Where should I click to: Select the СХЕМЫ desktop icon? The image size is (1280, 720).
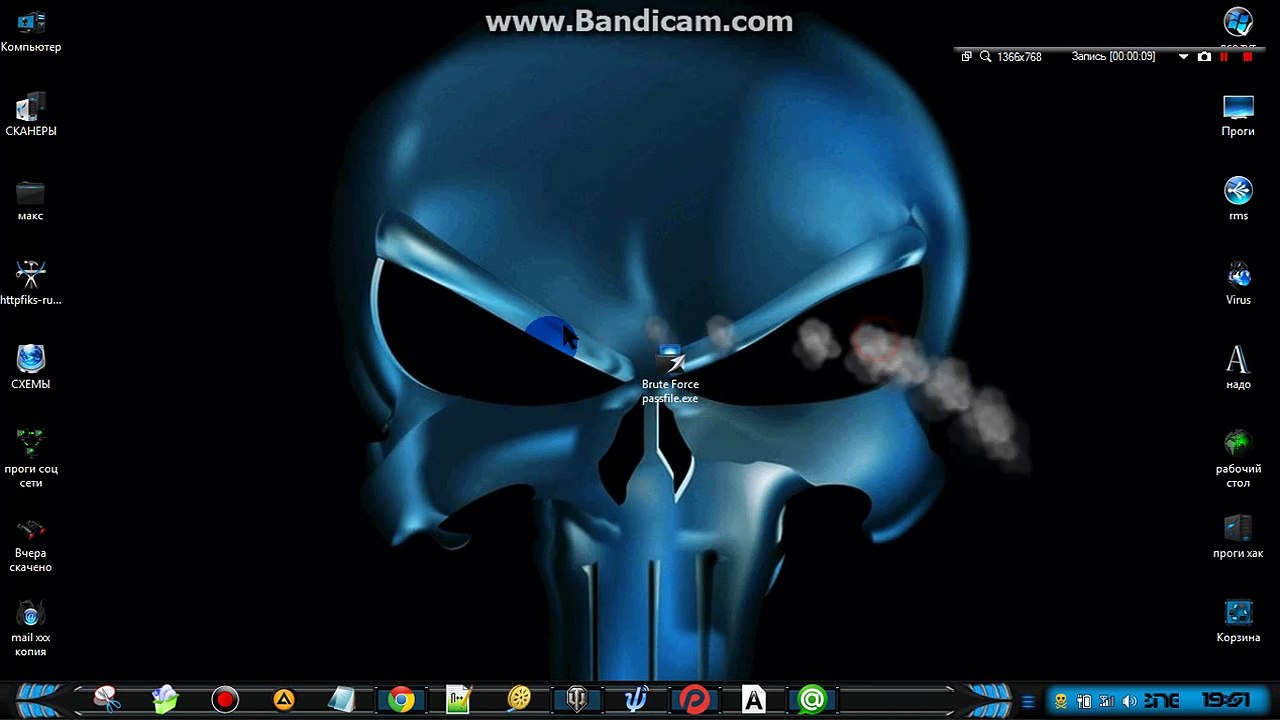coord(30,367)
